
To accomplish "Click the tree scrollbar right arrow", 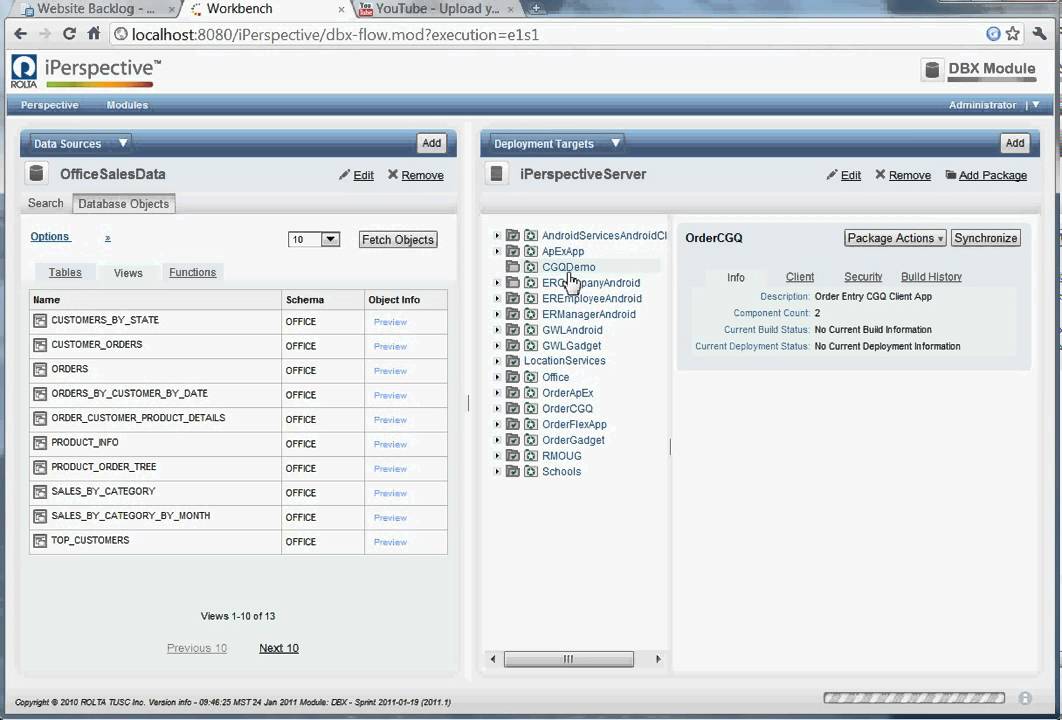I will 658,659.
